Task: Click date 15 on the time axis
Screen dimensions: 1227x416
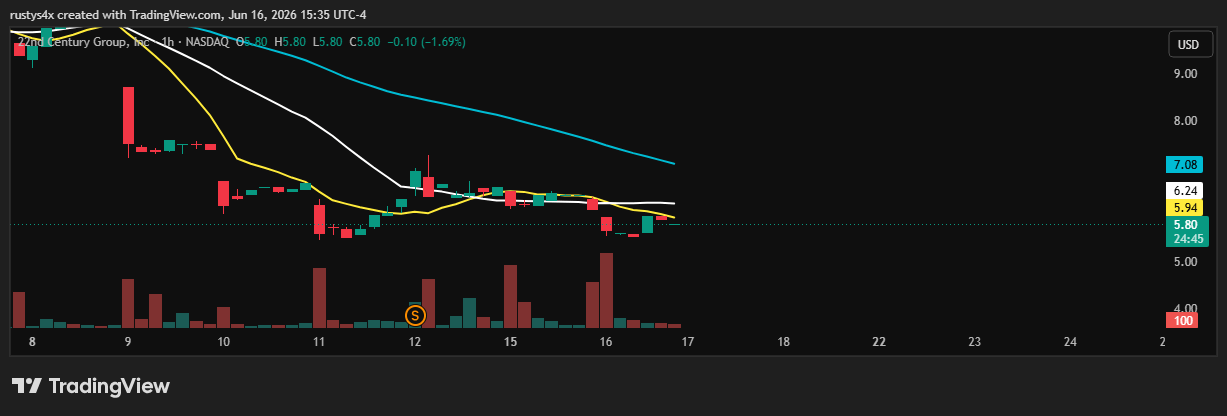Action: pos(510,342)
